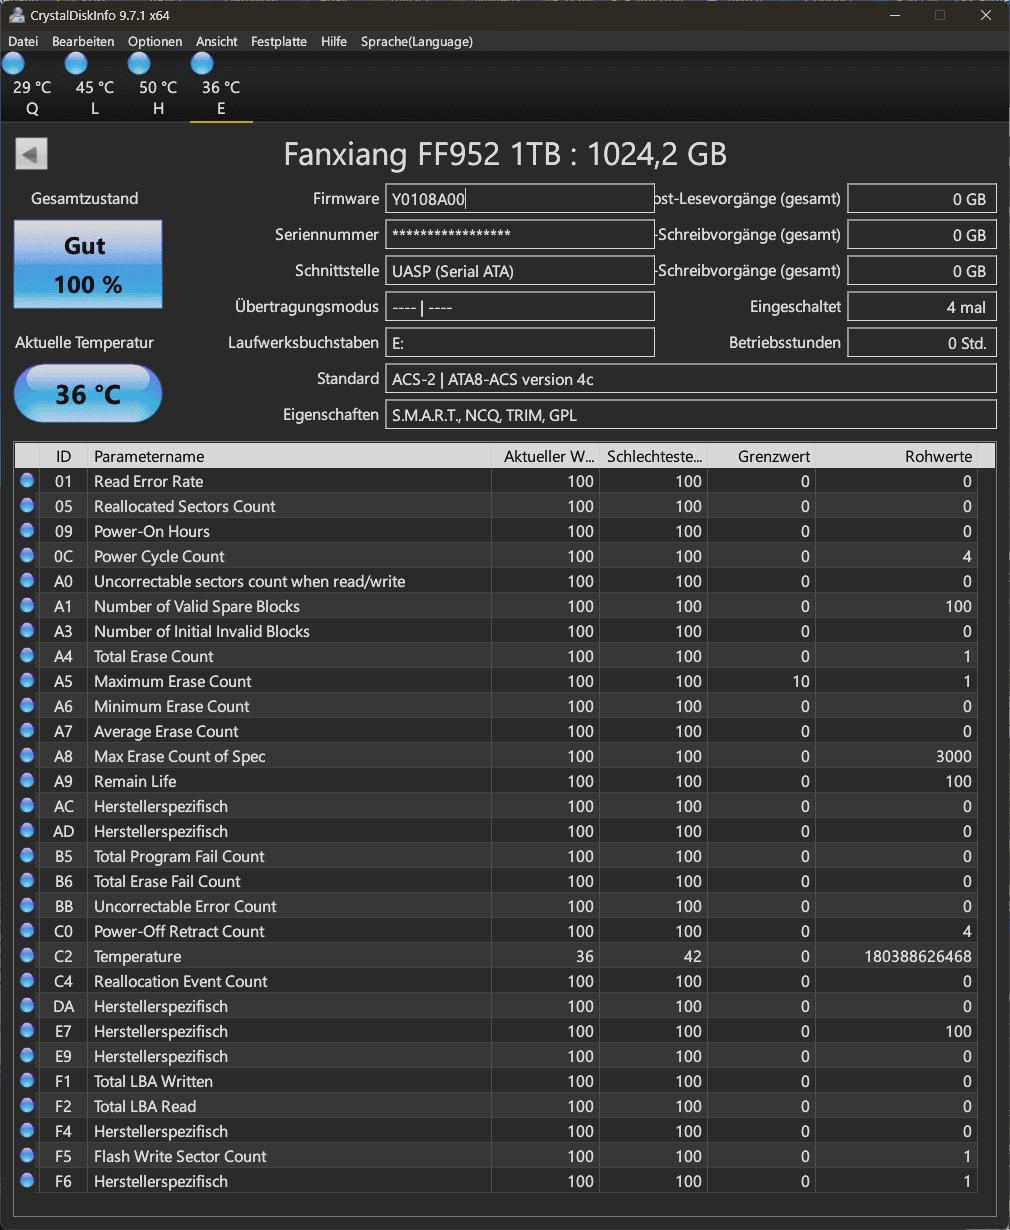Click the Parametername column header

point(289,456)
